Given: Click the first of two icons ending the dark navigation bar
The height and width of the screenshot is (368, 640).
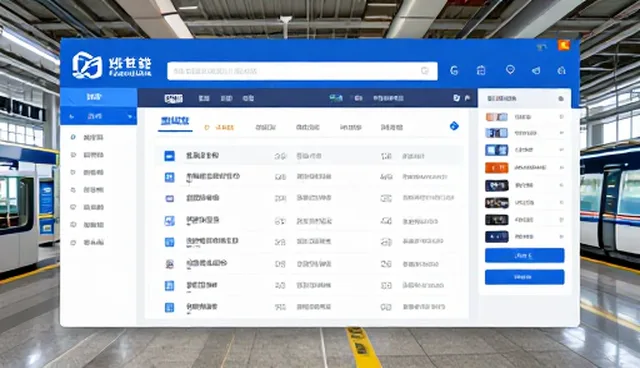Looking at the screenshot, I should tap(456, 98).
